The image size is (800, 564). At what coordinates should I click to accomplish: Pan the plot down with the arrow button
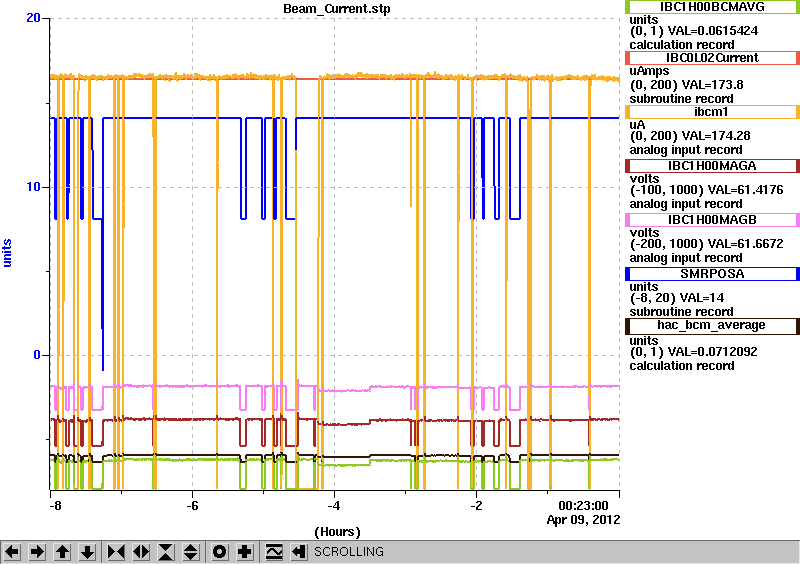pos(87,552)
